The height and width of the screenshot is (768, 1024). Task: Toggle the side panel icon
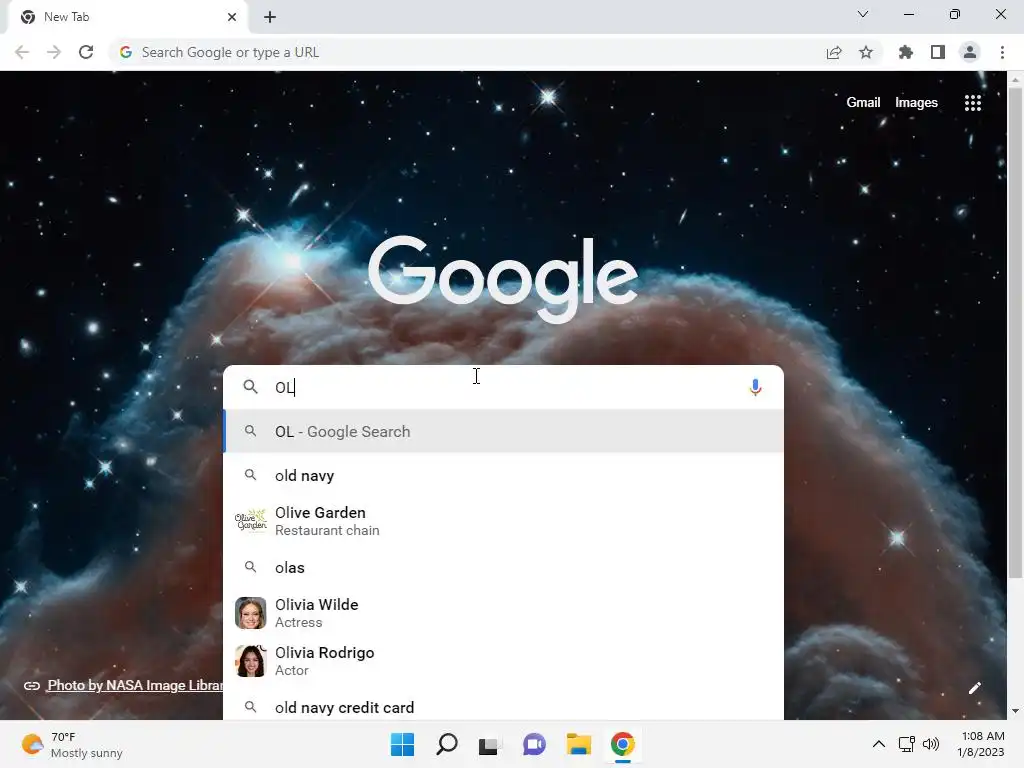pos(938,52)
